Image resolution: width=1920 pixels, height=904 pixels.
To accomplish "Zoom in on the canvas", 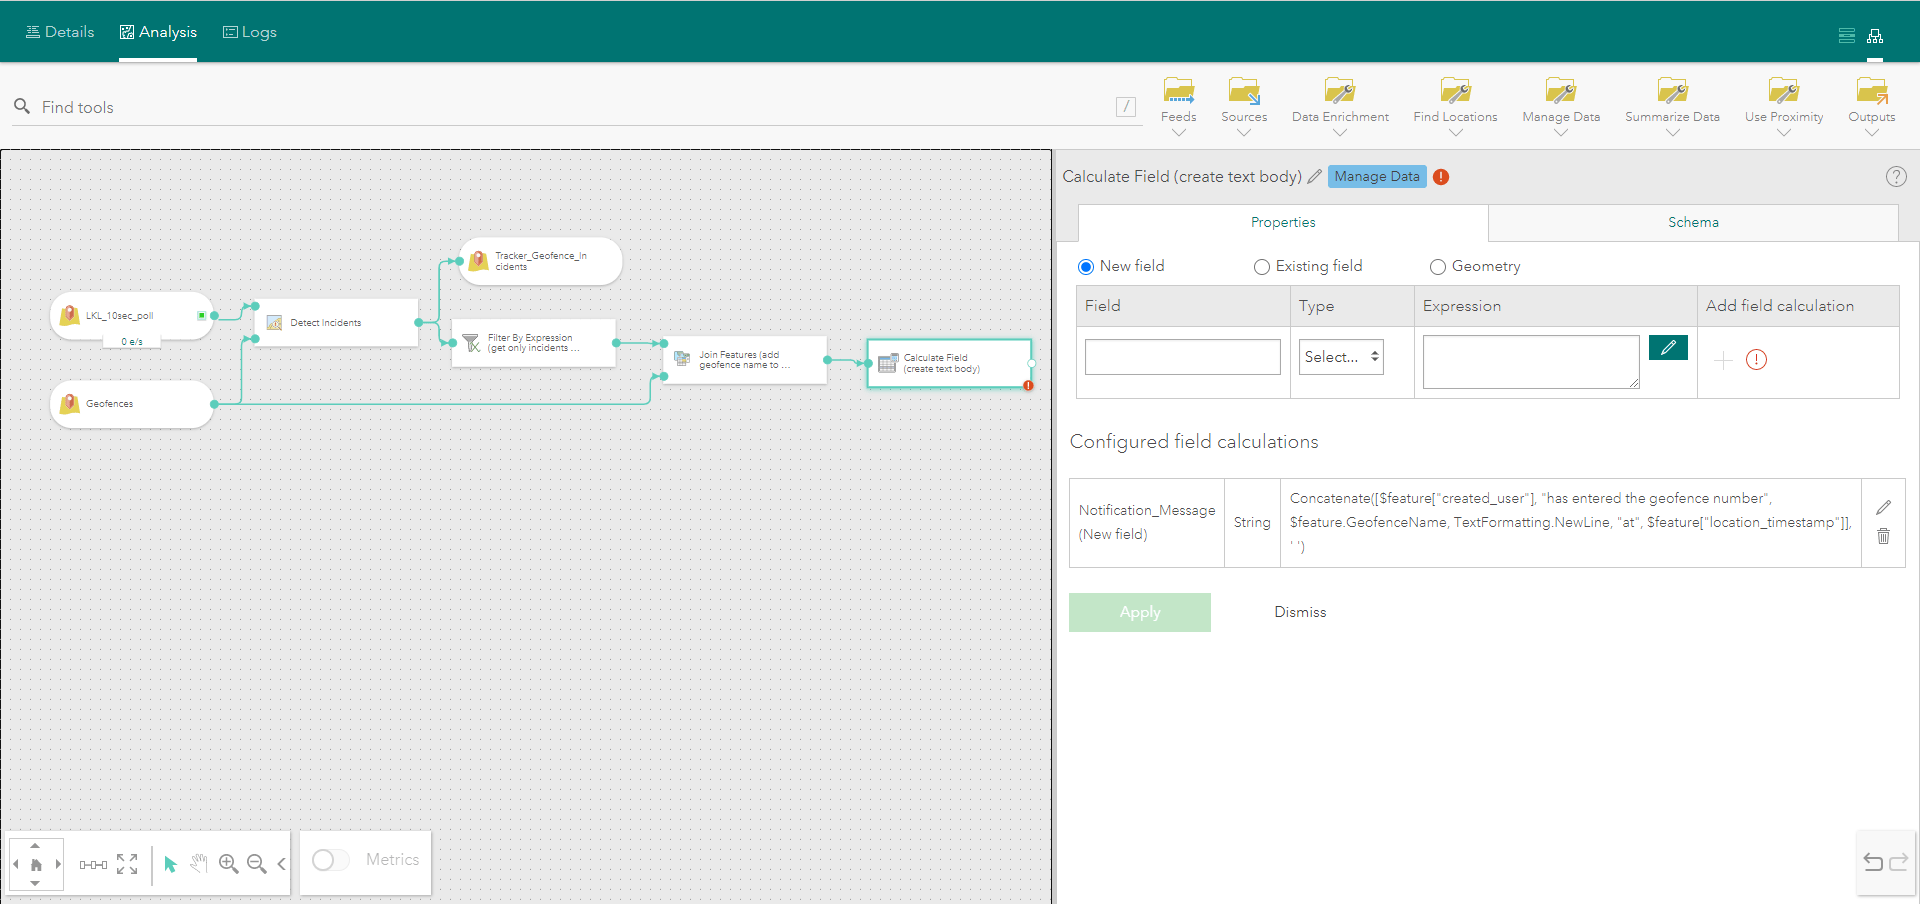I will click(x=228, y=864).
